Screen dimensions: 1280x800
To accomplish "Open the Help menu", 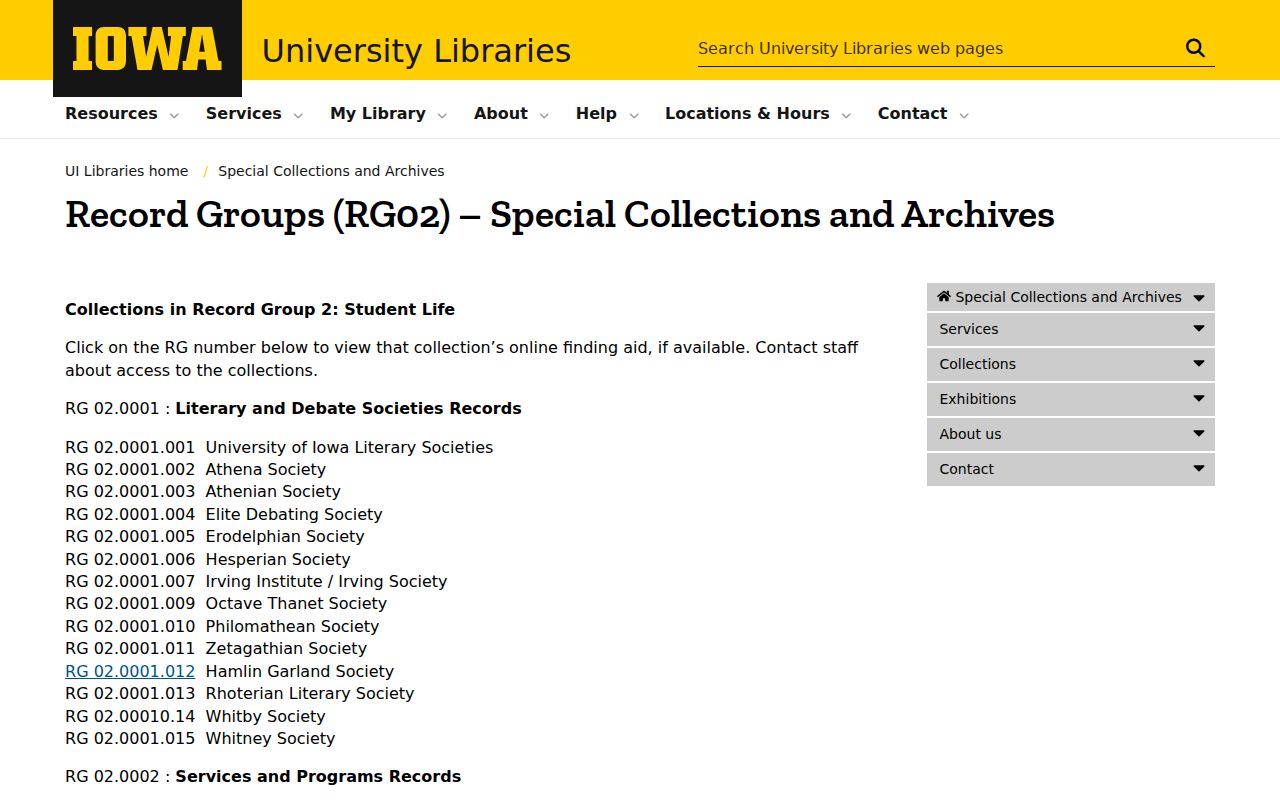I will (596, 113).
